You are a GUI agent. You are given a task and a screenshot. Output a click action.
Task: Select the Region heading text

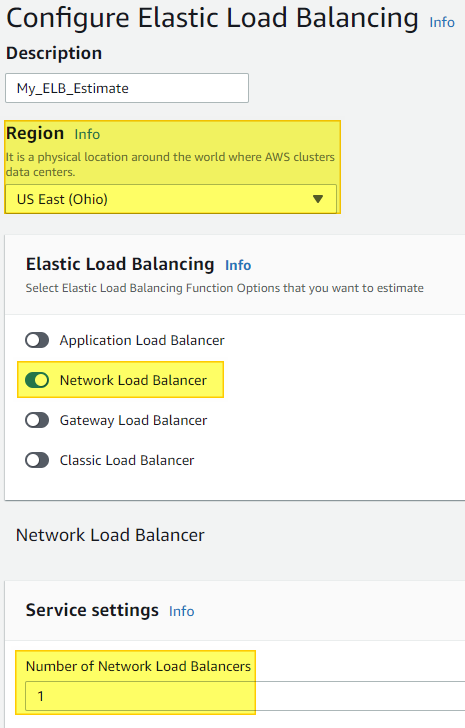35,133
